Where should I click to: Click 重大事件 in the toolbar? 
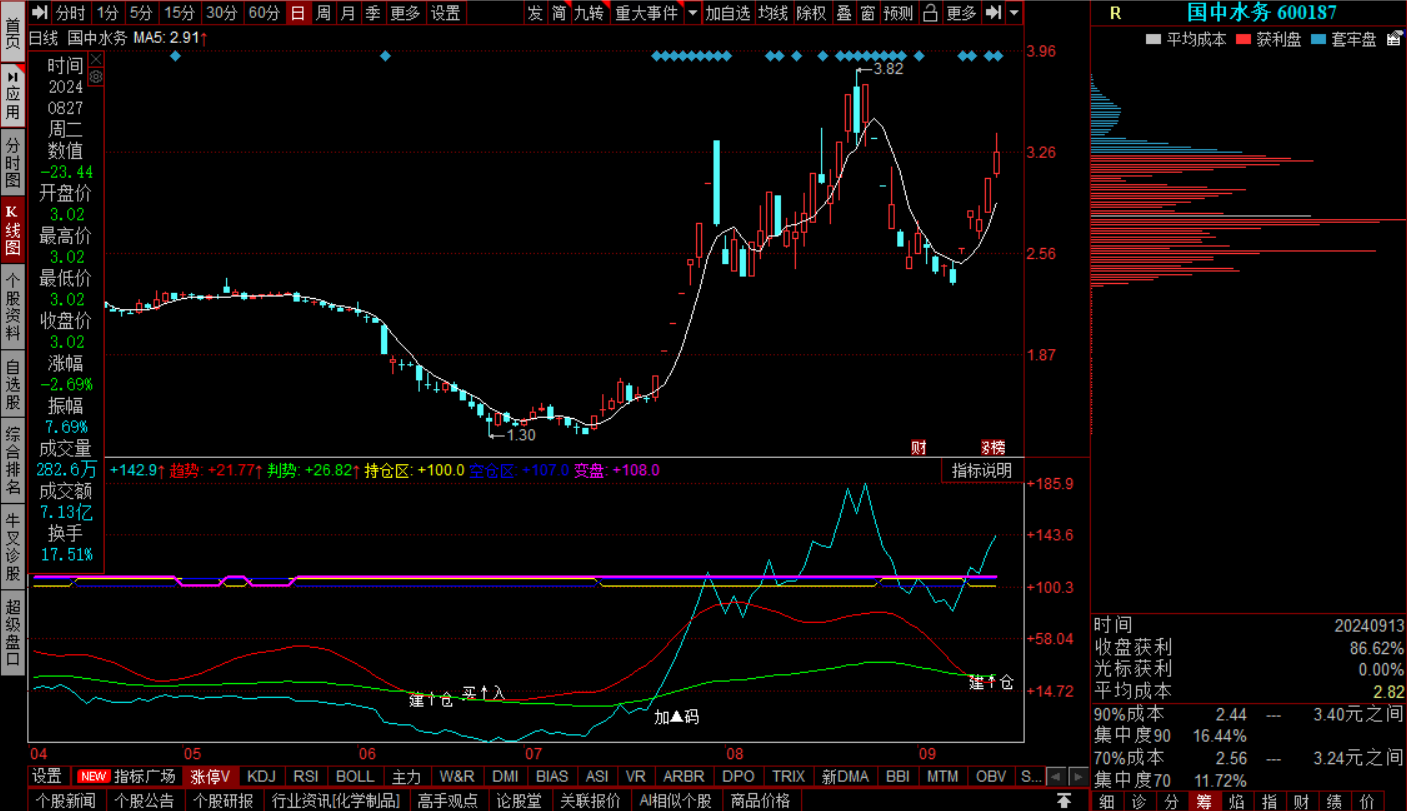tap(647, 13)
